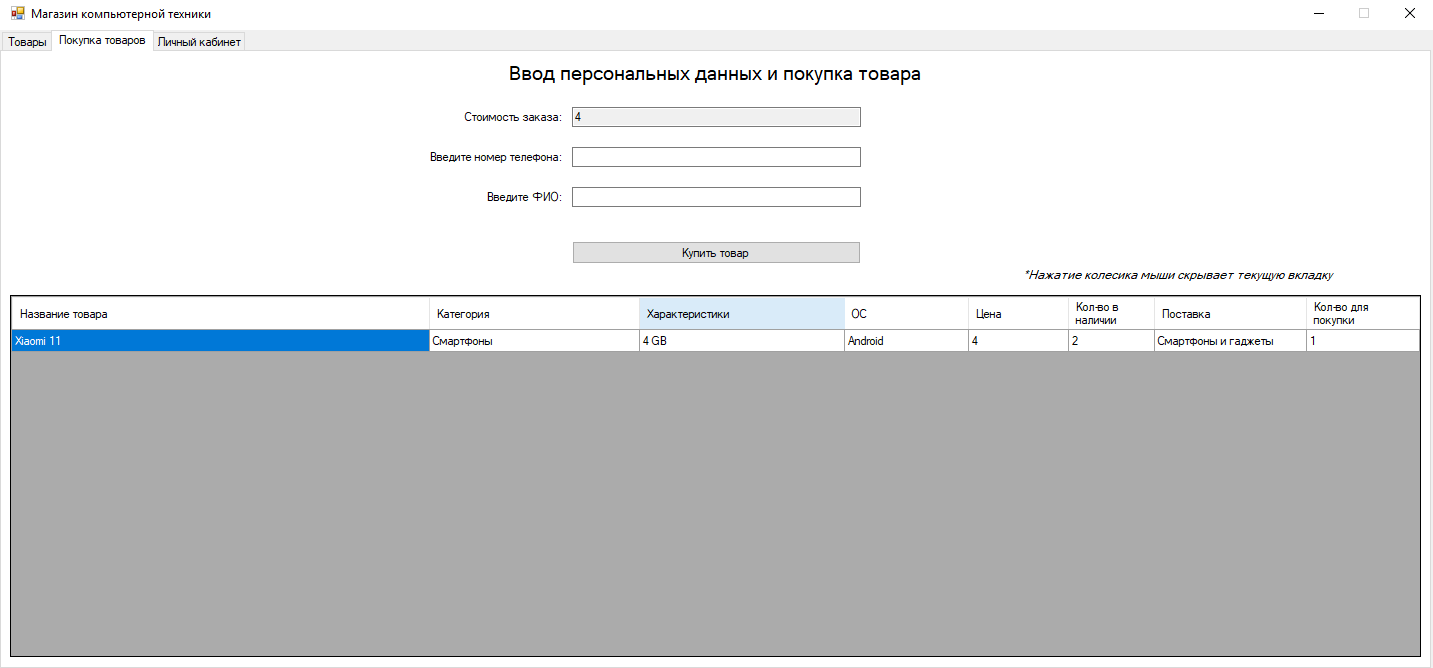The height and width of the screenshot is (668, 1433).
Task: Select the stock quantity cell in the Xiaomi 11 row
Action: (x=1111, y=341)
